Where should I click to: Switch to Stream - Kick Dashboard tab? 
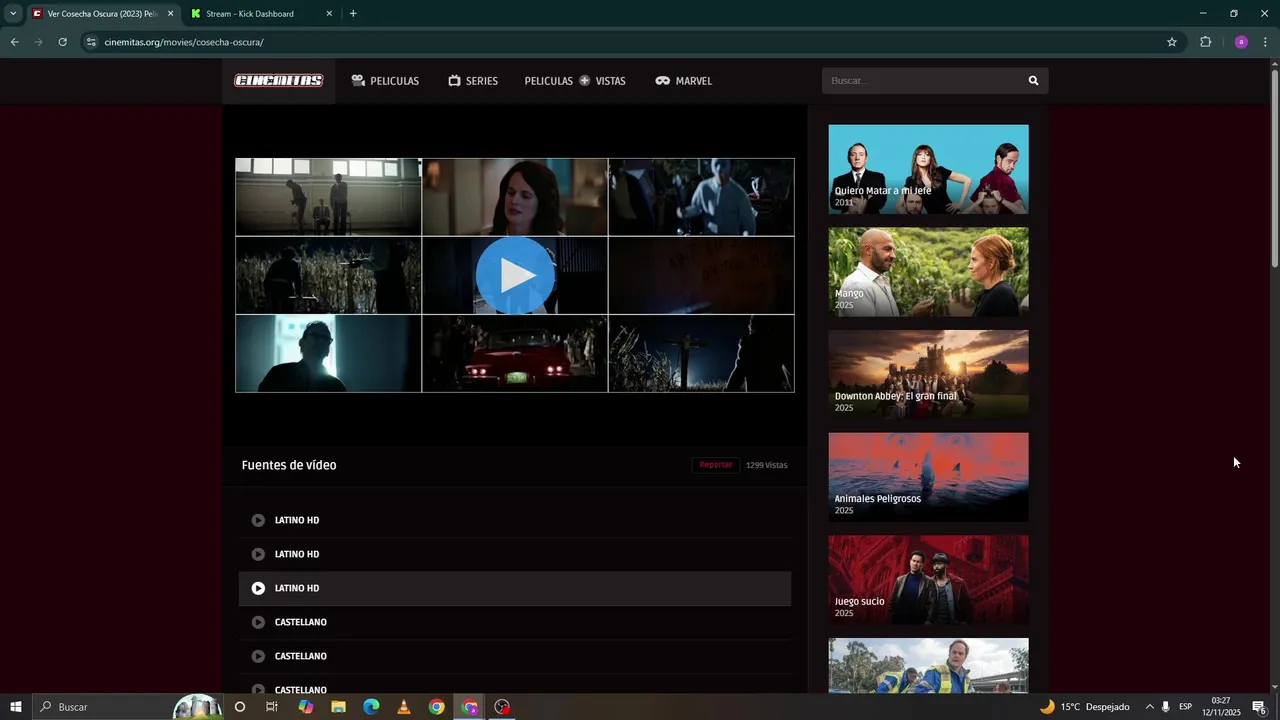pyautogui.click(x=250, y=14)
